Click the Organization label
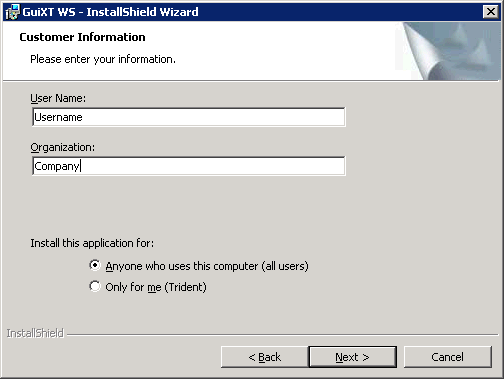The image size is (504, 379). pyautogui.click(x=63, y=147)
